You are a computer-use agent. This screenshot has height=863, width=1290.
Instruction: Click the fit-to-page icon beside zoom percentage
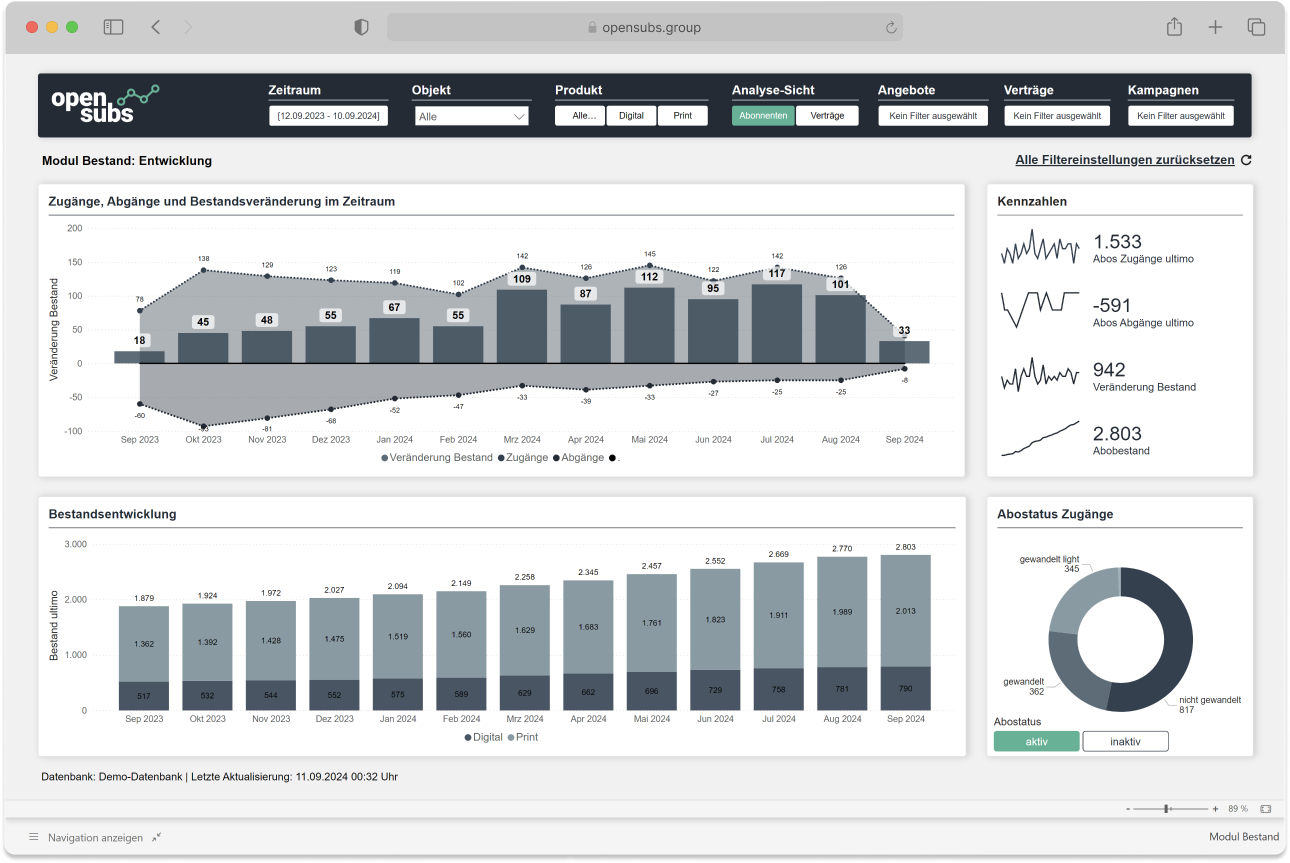tap(1265, 808)
